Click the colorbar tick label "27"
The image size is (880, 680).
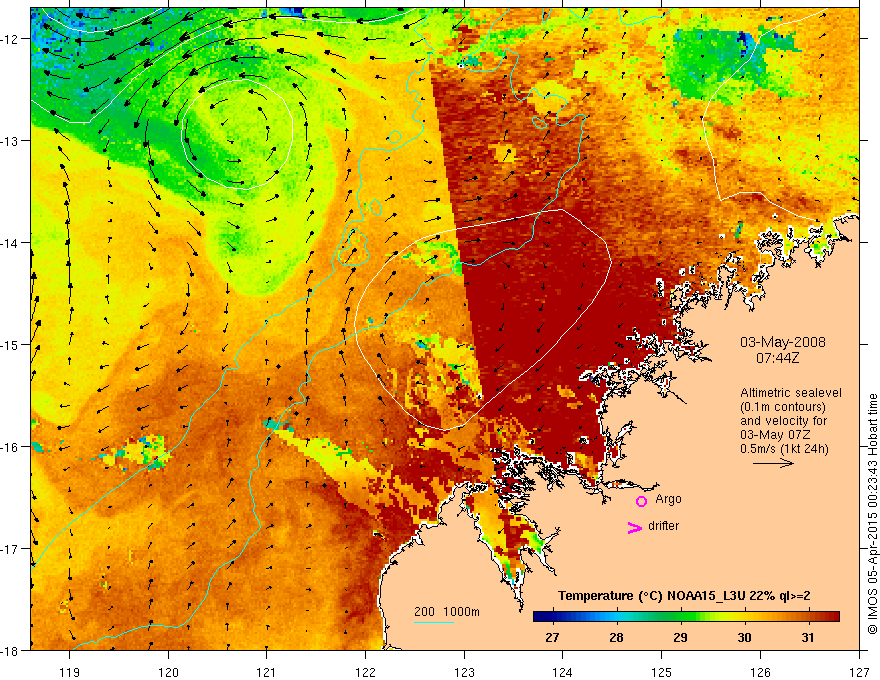click(x=552, y=637)
